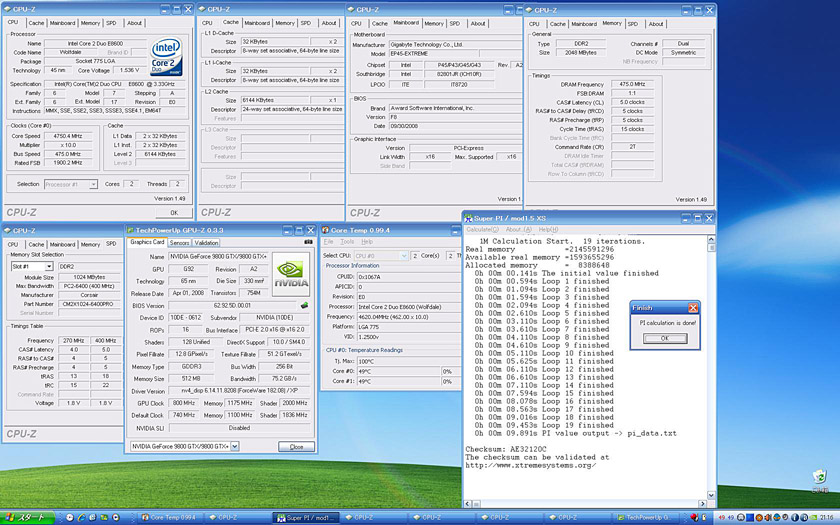Click the Driver Version field in GPU-Z
This screenshot has width=840, height=525.
[x=239, y=391]
